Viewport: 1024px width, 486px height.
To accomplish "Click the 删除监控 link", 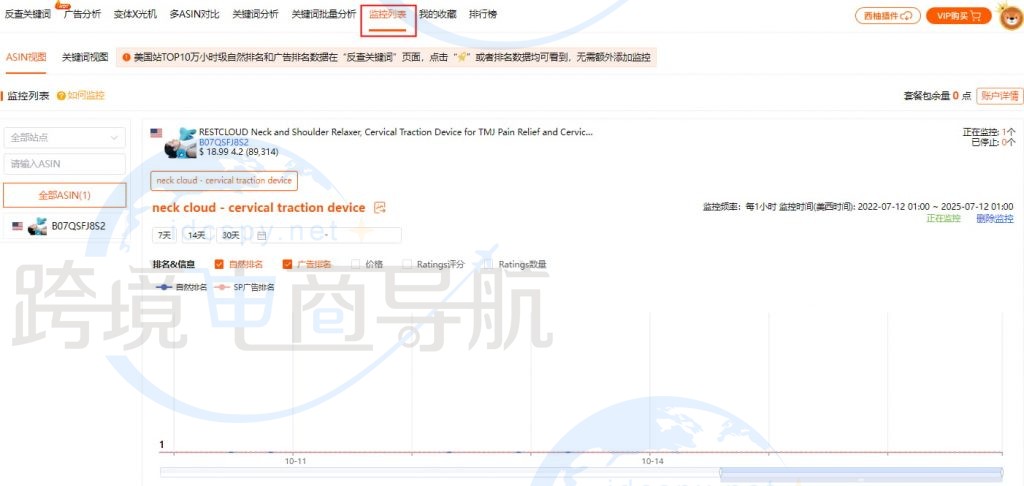I will click(x=994, y=218).
